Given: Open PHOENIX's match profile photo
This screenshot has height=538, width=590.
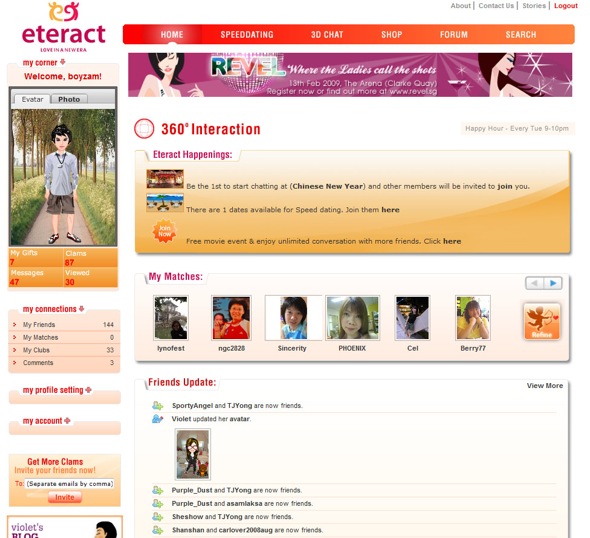Looking at the screenshot, I should point(352,318).
